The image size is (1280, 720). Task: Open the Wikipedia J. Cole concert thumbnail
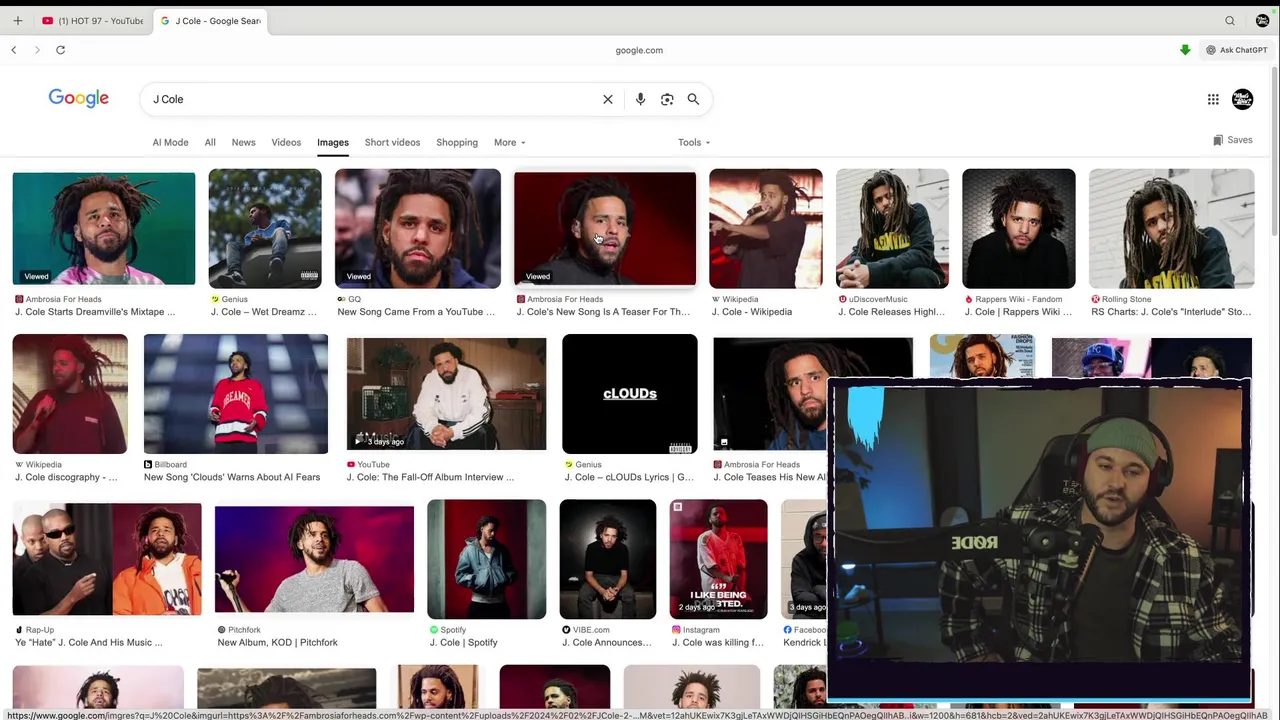tap(766, 229)
